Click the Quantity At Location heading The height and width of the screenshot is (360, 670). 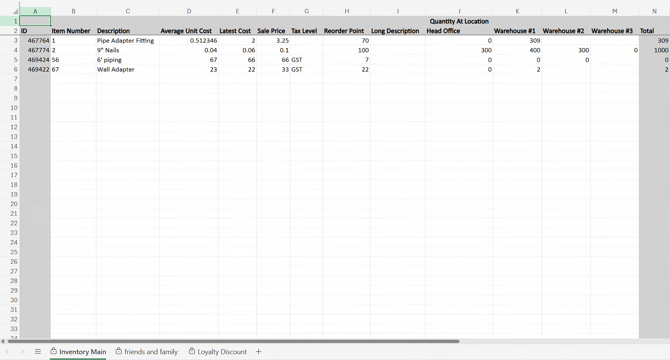[x=459, y=21]
